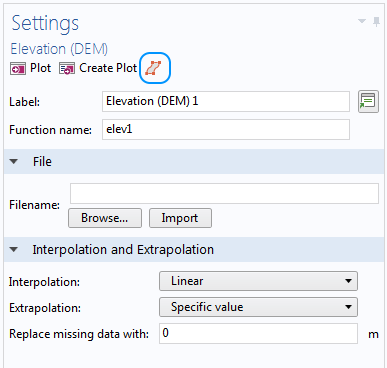This screenshot has height=368, width=387.
Task: Click the Plot icon button
Action: [x=18, y=69]
